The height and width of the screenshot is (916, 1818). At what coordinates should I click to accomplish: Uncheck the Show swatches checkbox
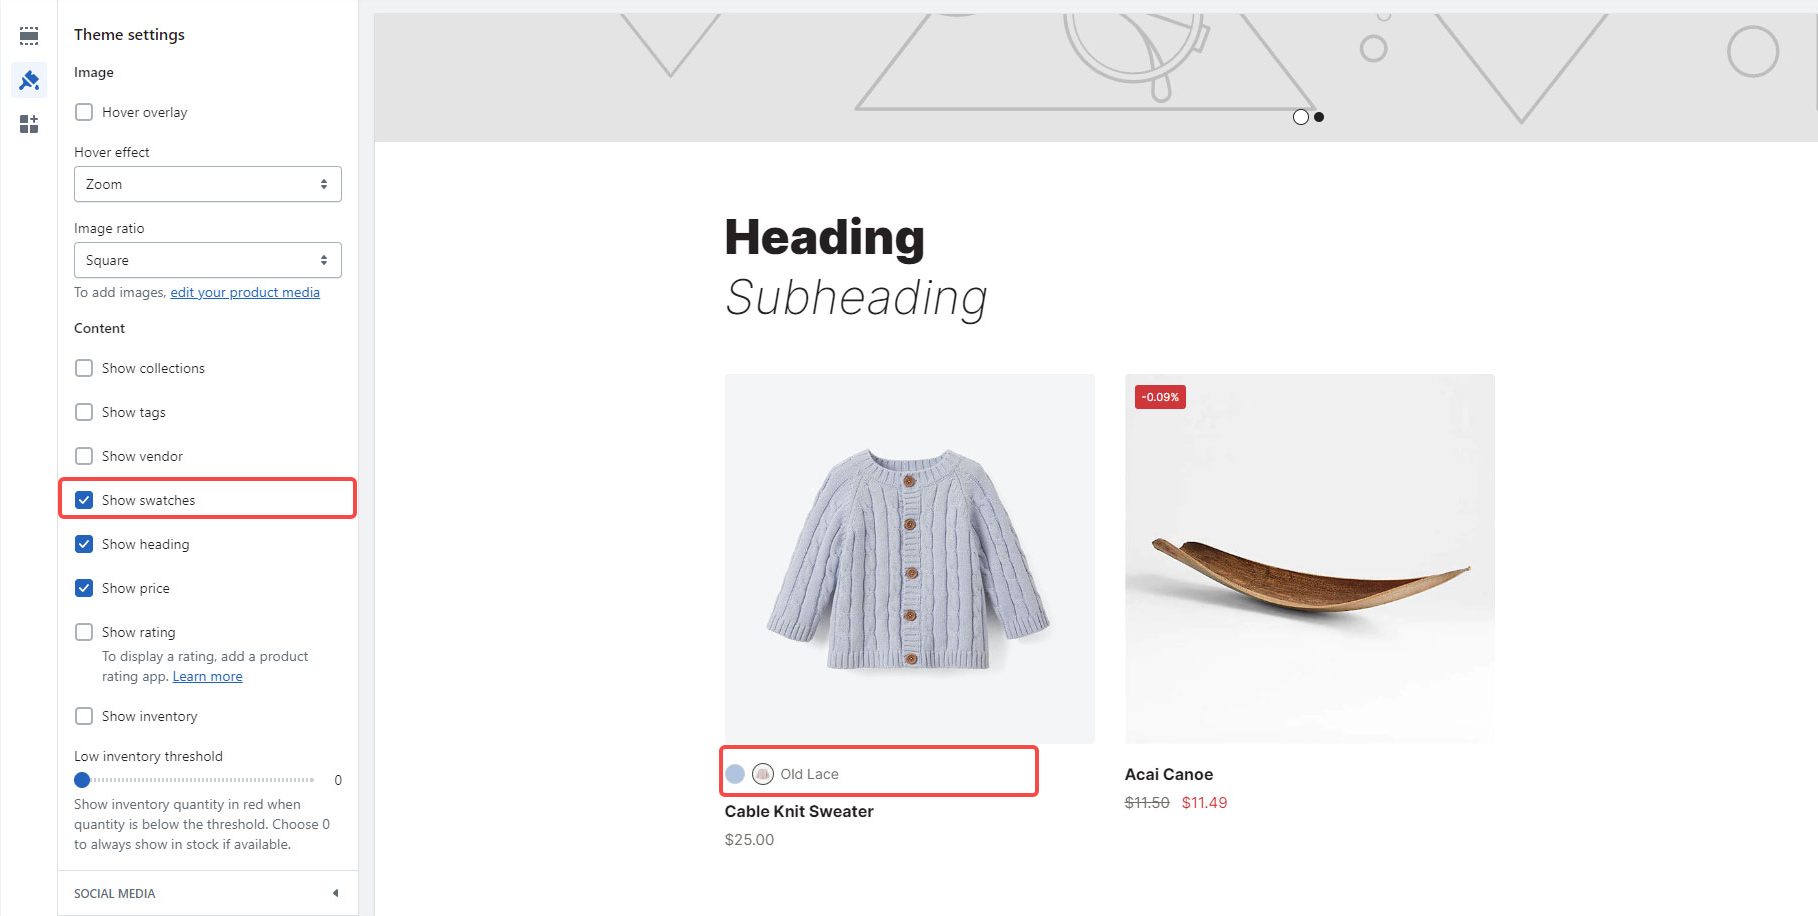84,500
